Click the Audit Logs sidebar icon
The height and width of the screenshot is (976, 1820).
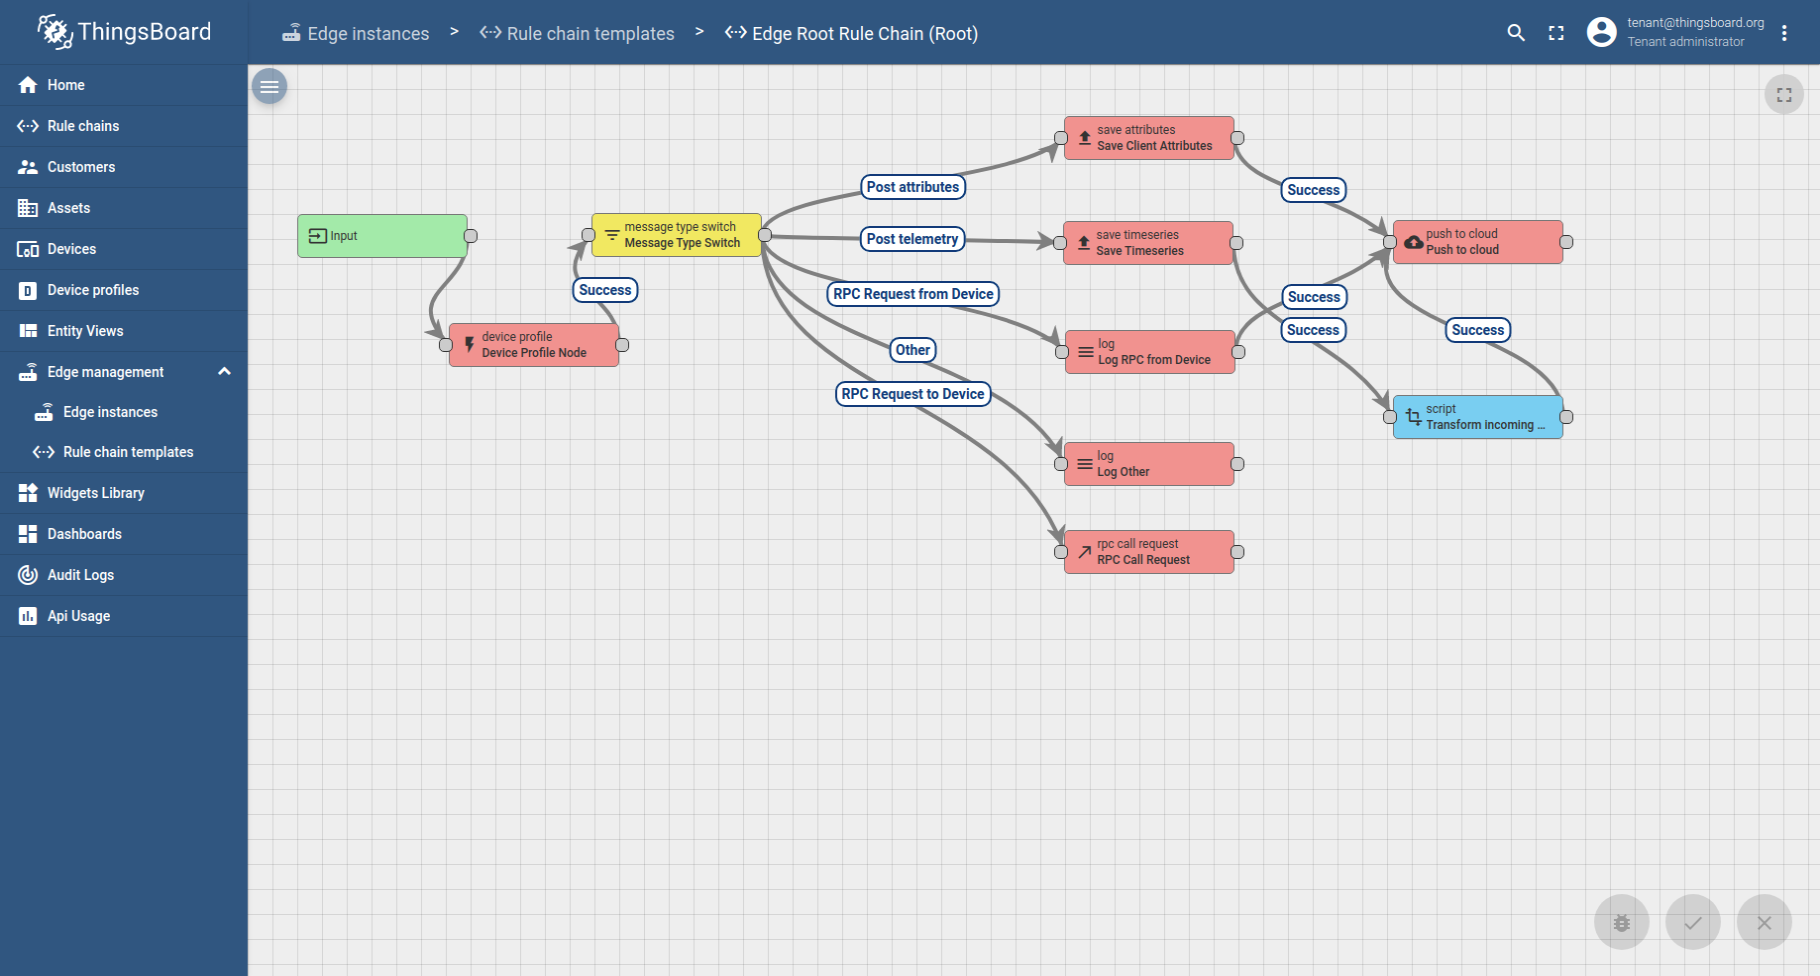tap(28, 575)
